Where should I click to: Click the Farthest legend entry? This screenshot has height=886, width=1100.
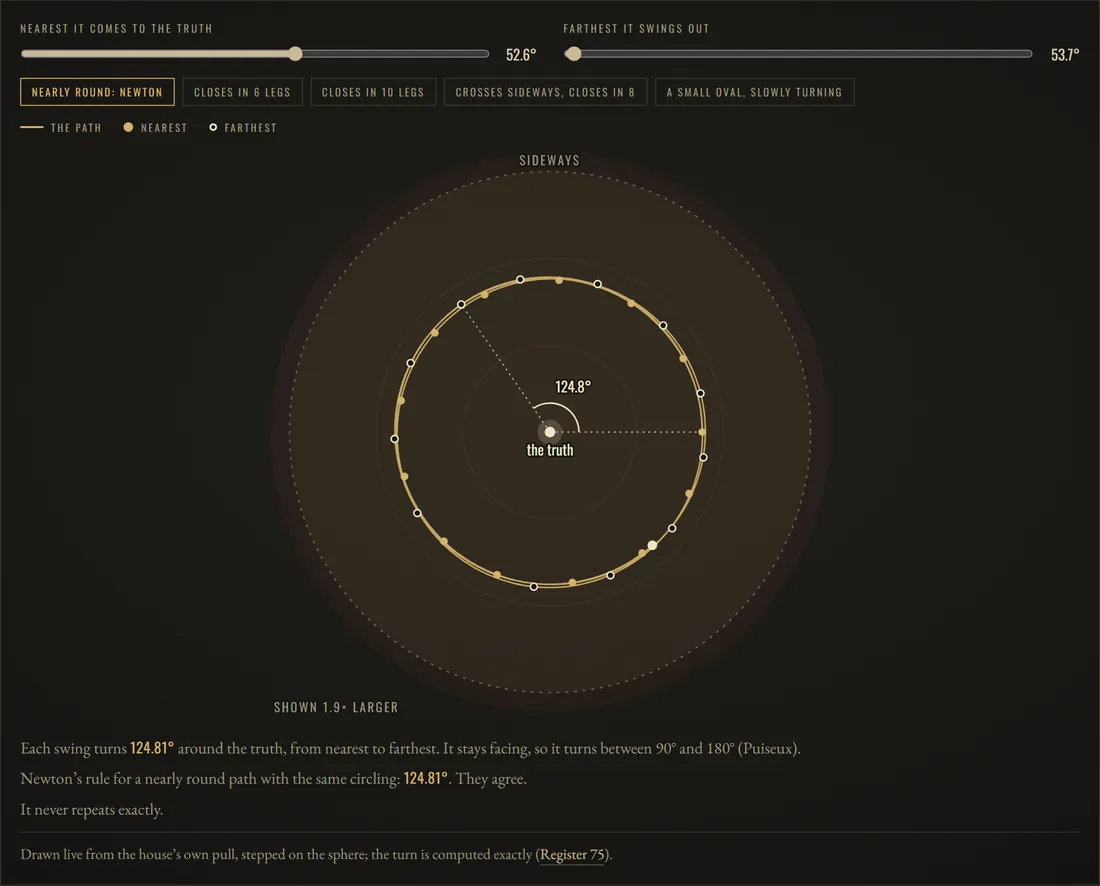tap(243, 128)
